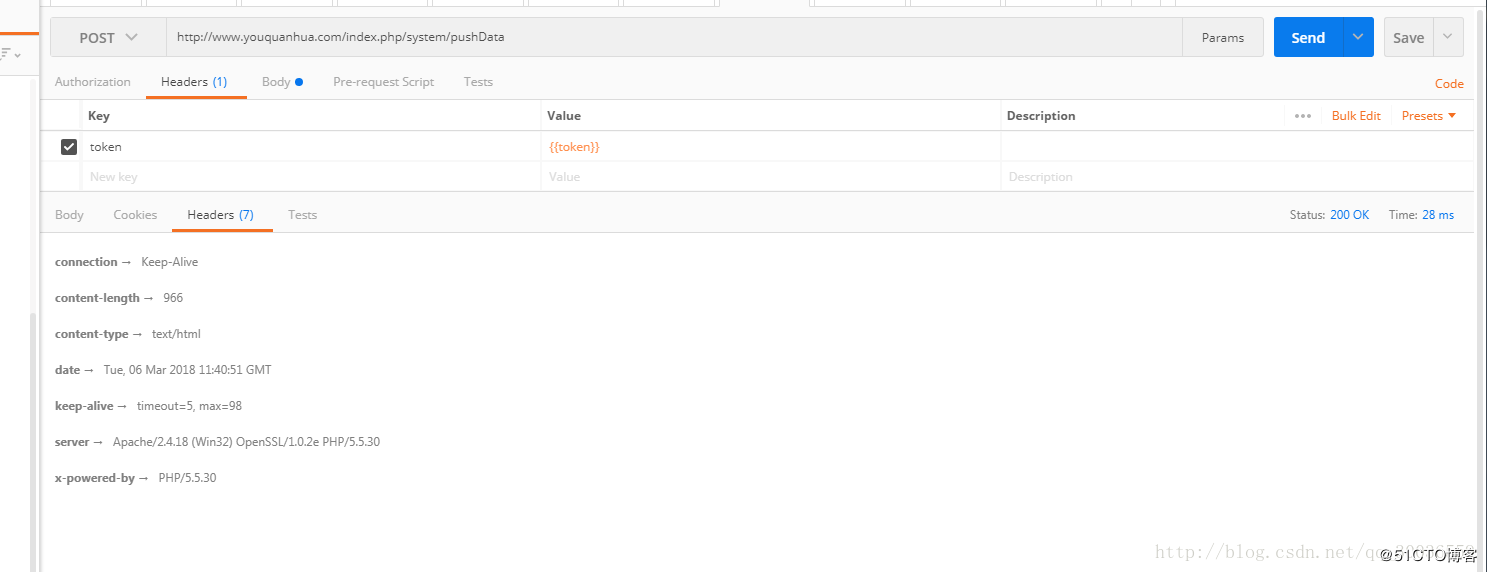
Task: Open the three-dot column options menu
Action: coord(1303,116)
